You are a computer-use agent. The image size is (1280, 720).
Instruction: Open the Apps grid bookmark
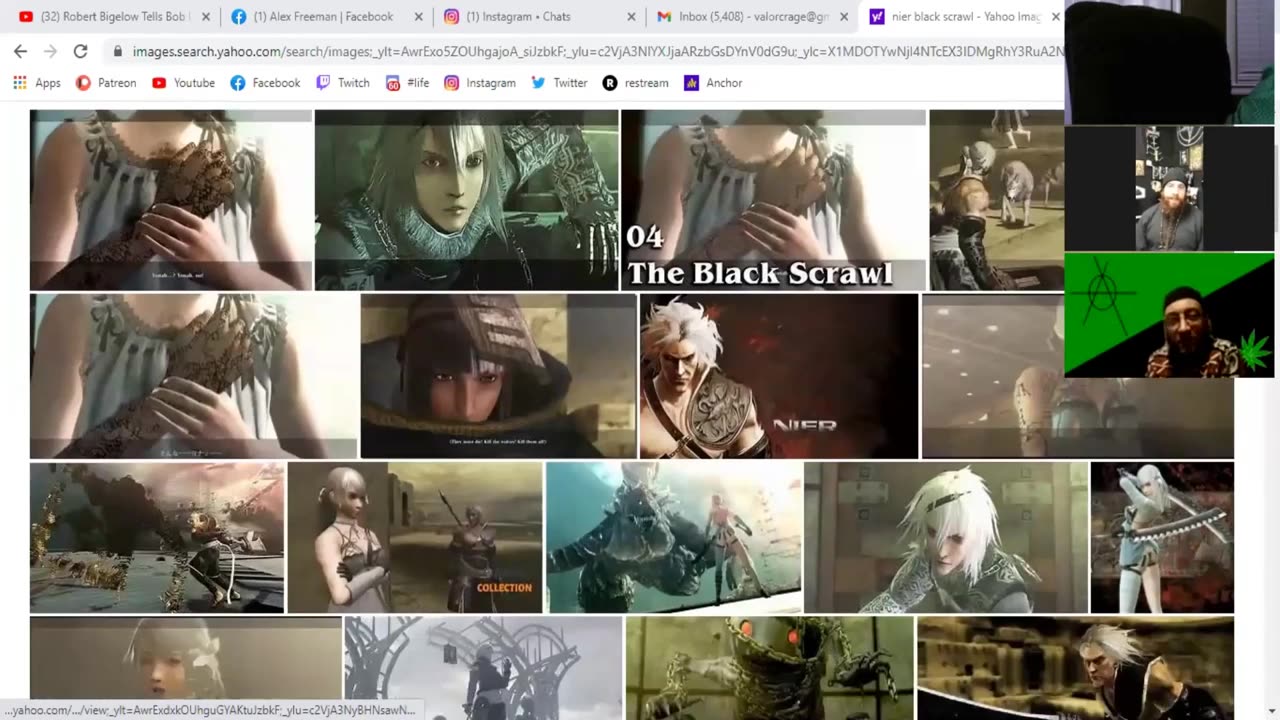pos(37,83)
